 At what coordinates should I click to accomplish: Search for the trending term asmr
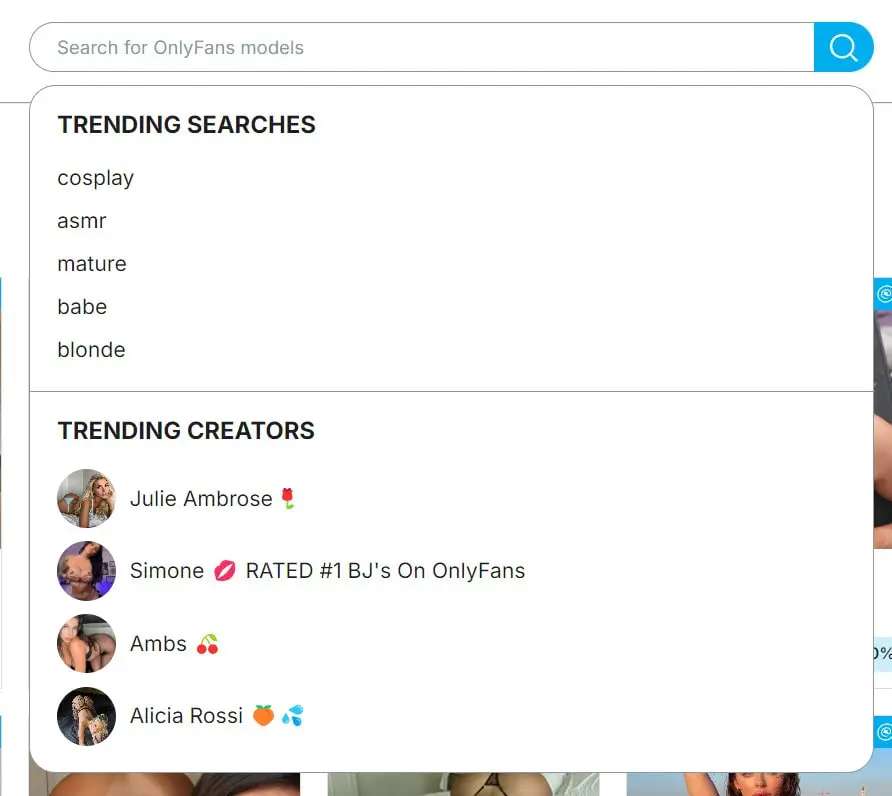[81, 221]
